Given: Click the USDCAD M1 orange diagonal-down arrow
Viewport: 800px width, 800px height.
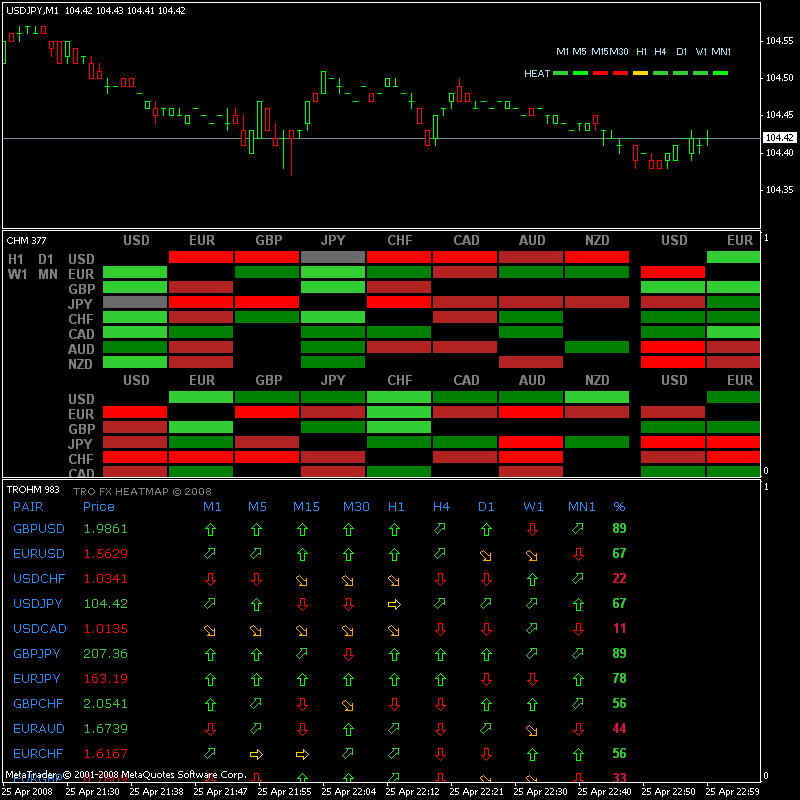Looking at the screenshot, I should 210,630.
